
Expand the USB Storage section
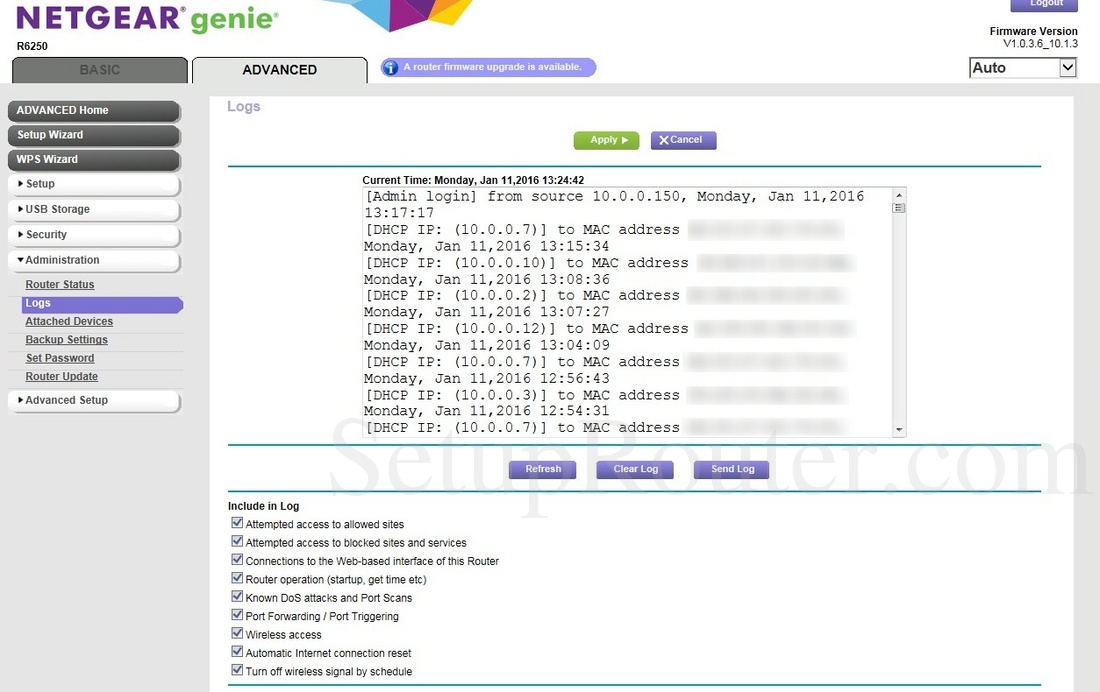94,209
